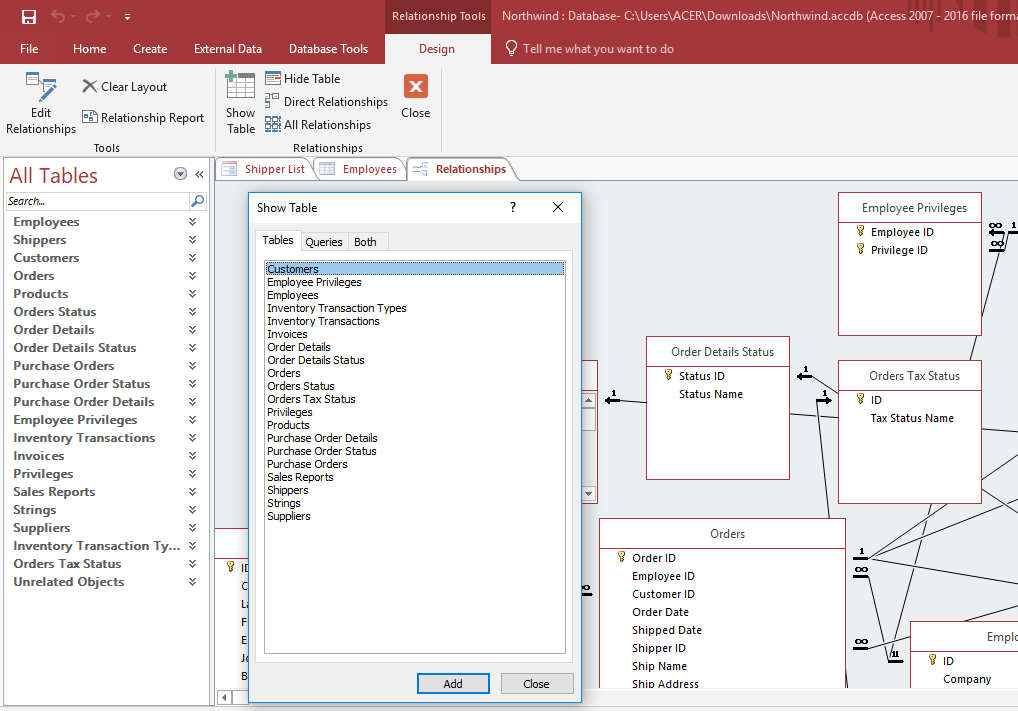Click Clear Layout in the ribbon

tap(125, 87)
